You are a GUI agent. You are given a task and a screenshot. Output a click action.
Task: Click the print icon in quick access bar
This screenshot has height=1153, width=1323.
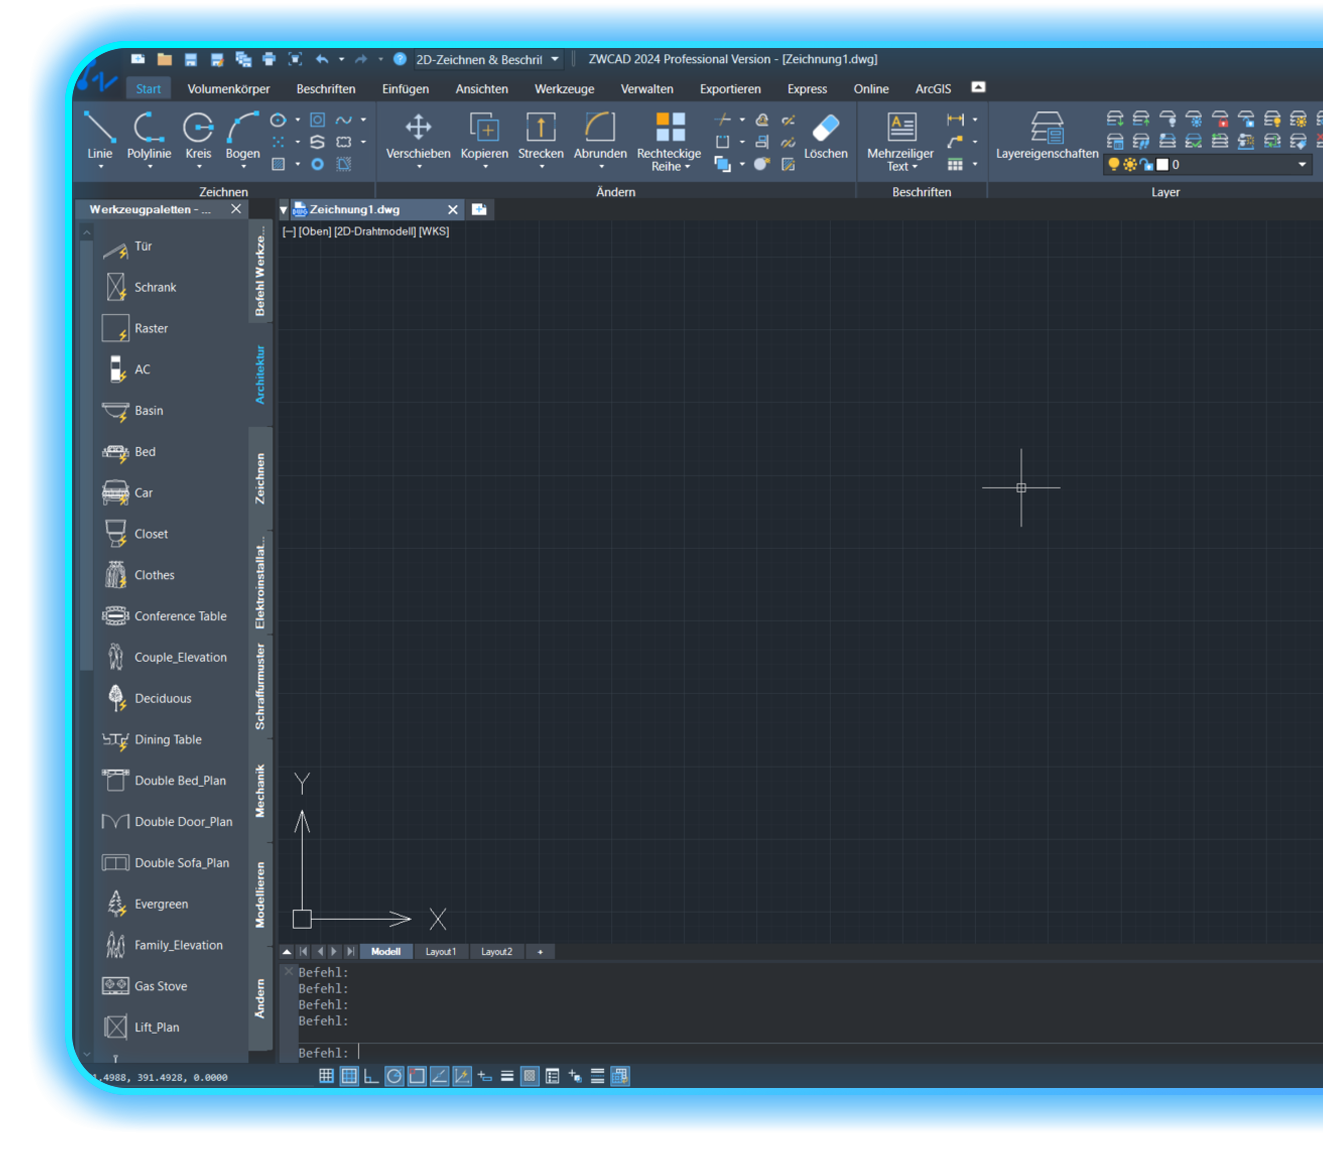pyautogui.click(x=268, y=59)
